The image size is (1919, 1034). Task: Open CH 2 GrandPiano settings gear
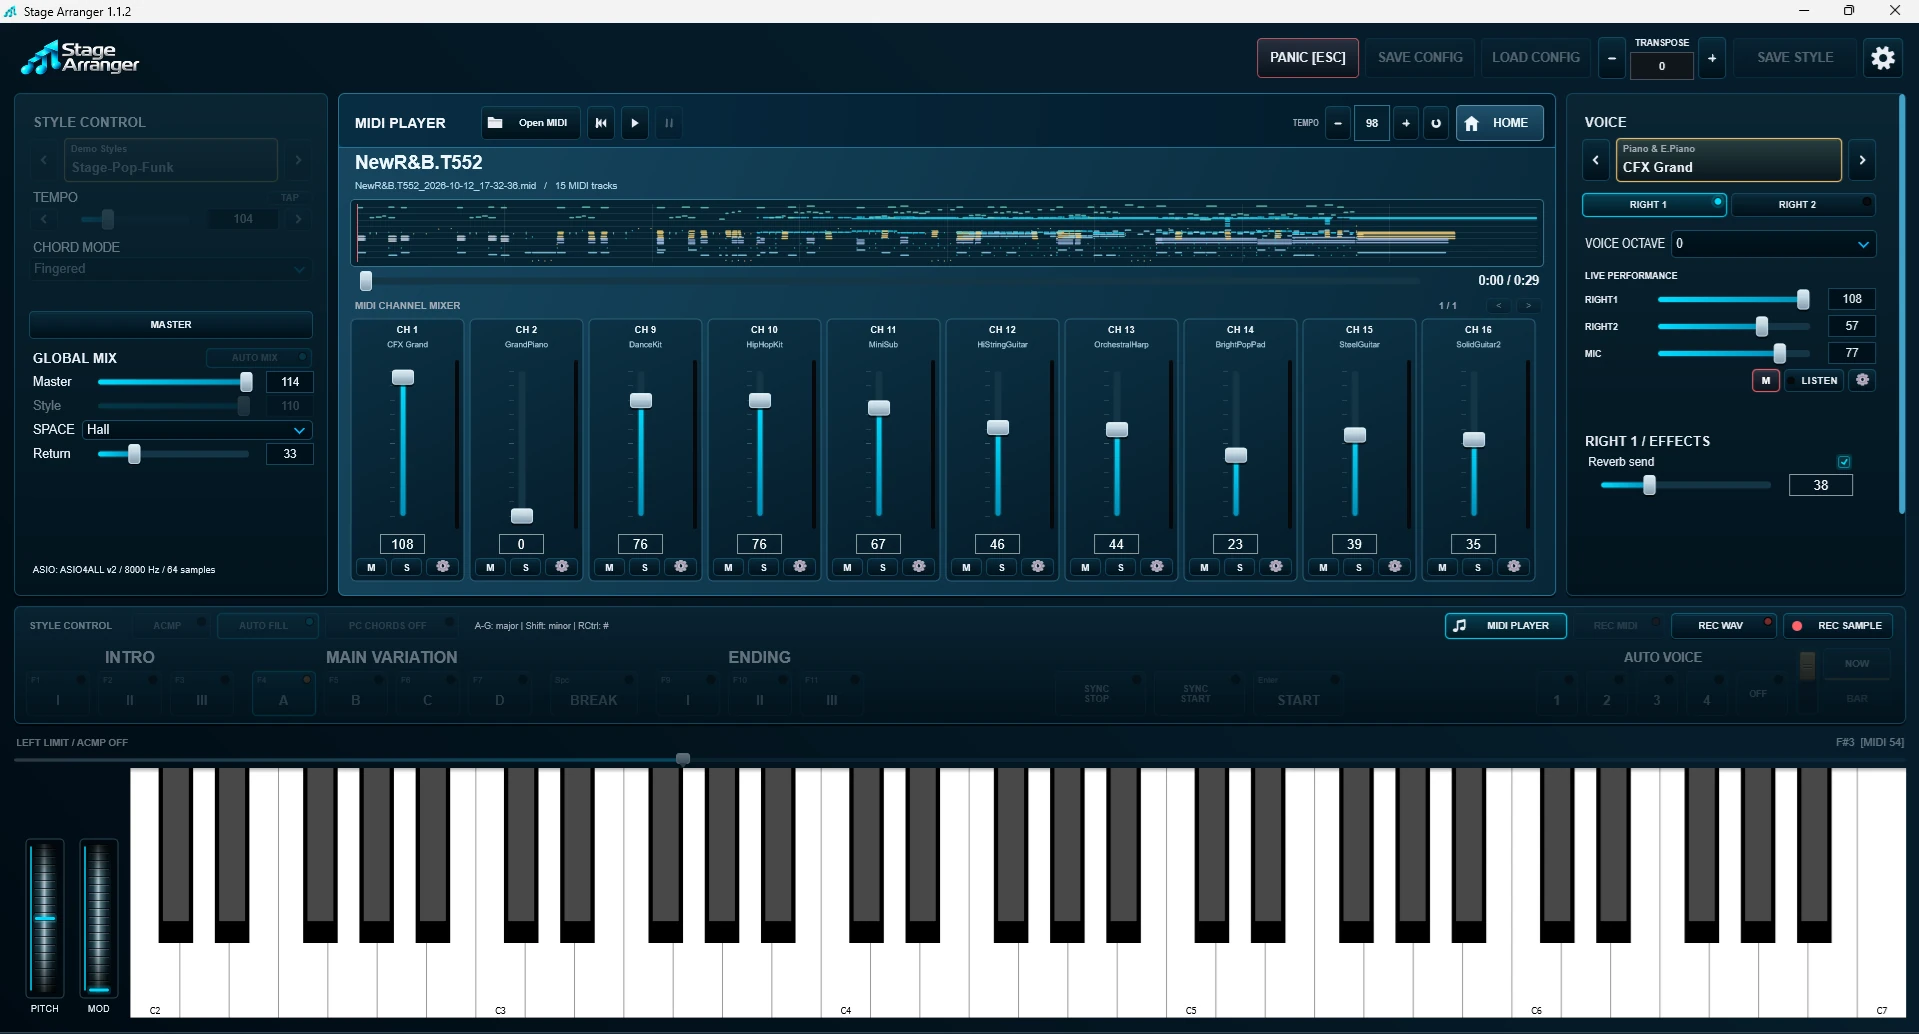tap(562, 567)
